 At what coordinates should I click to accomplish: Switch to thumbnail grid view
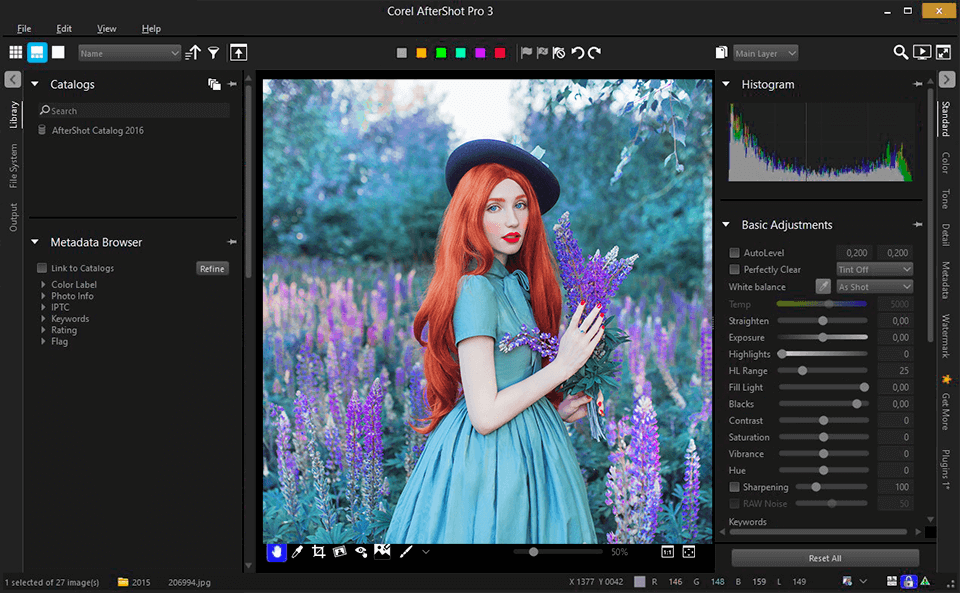click(x=16, y=52)
